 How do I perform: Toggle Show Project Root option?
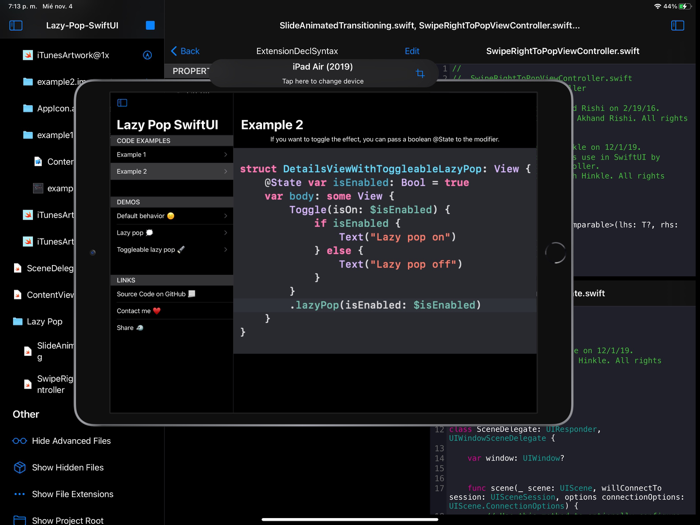[67, 520]
